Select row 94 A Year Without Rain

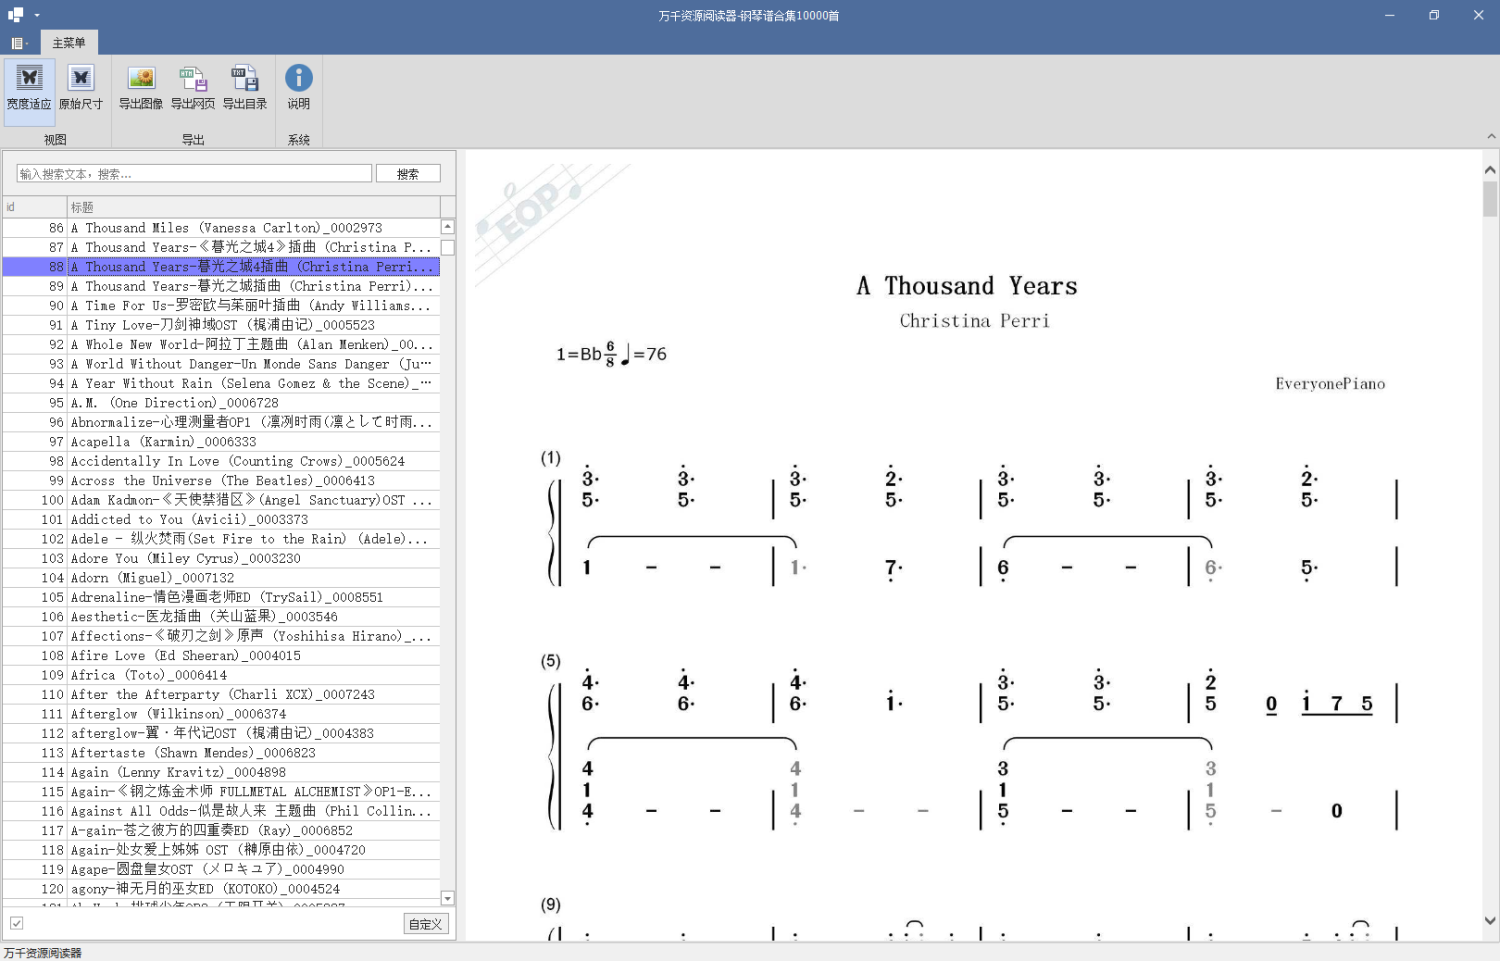coord(221,383)
